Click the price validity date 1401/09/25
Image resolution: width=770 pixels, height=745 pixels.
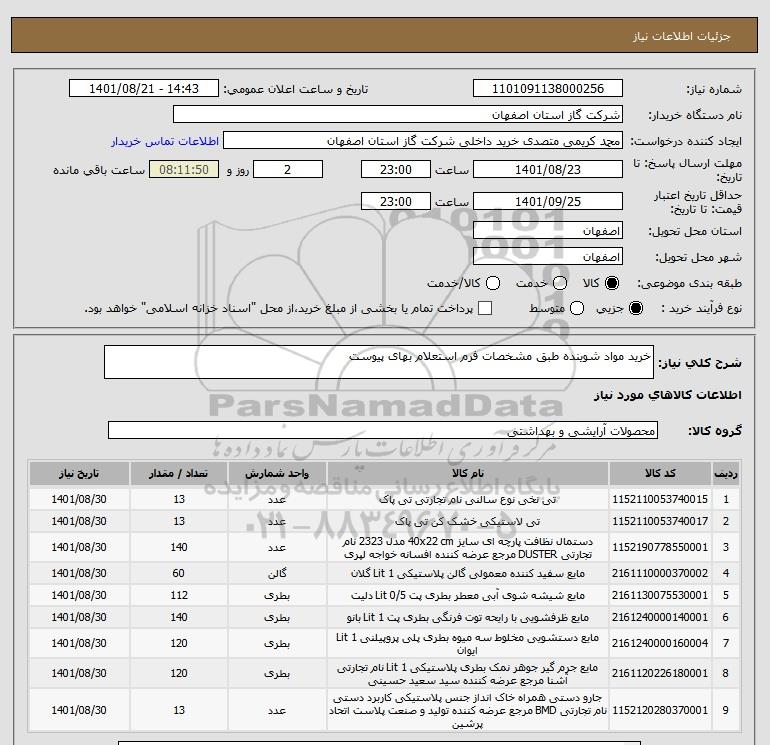click(x=548, y=201)
